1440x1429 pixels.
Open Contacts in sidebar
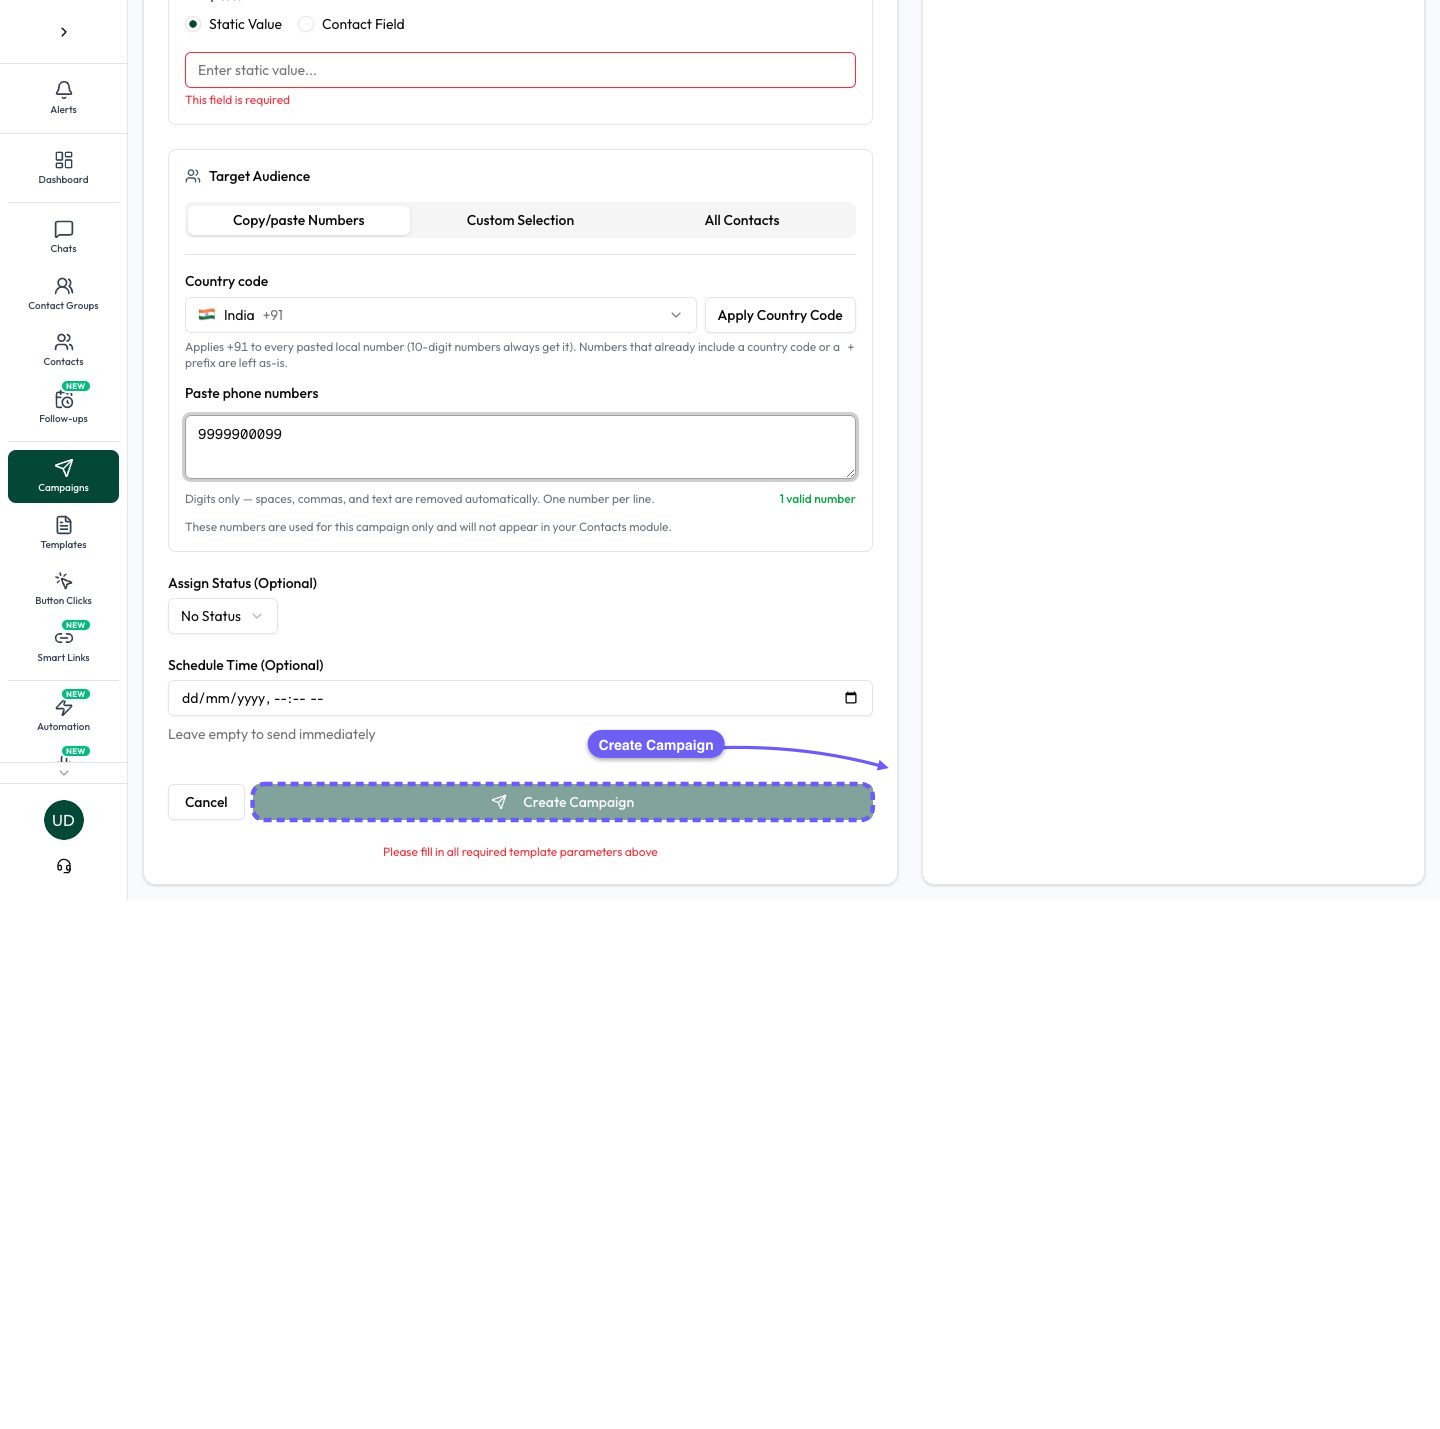63,350
